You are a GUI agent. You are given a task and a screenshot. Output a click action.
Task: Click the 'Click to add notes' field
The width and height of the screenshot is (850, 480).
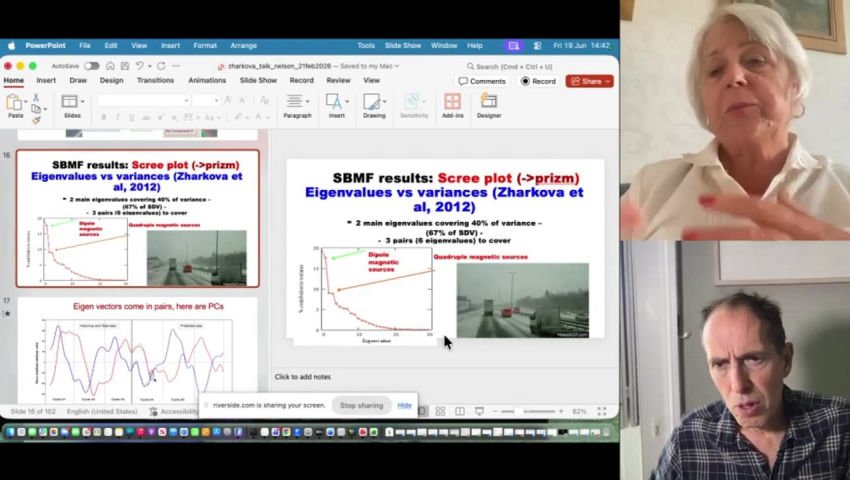[302, 376]
